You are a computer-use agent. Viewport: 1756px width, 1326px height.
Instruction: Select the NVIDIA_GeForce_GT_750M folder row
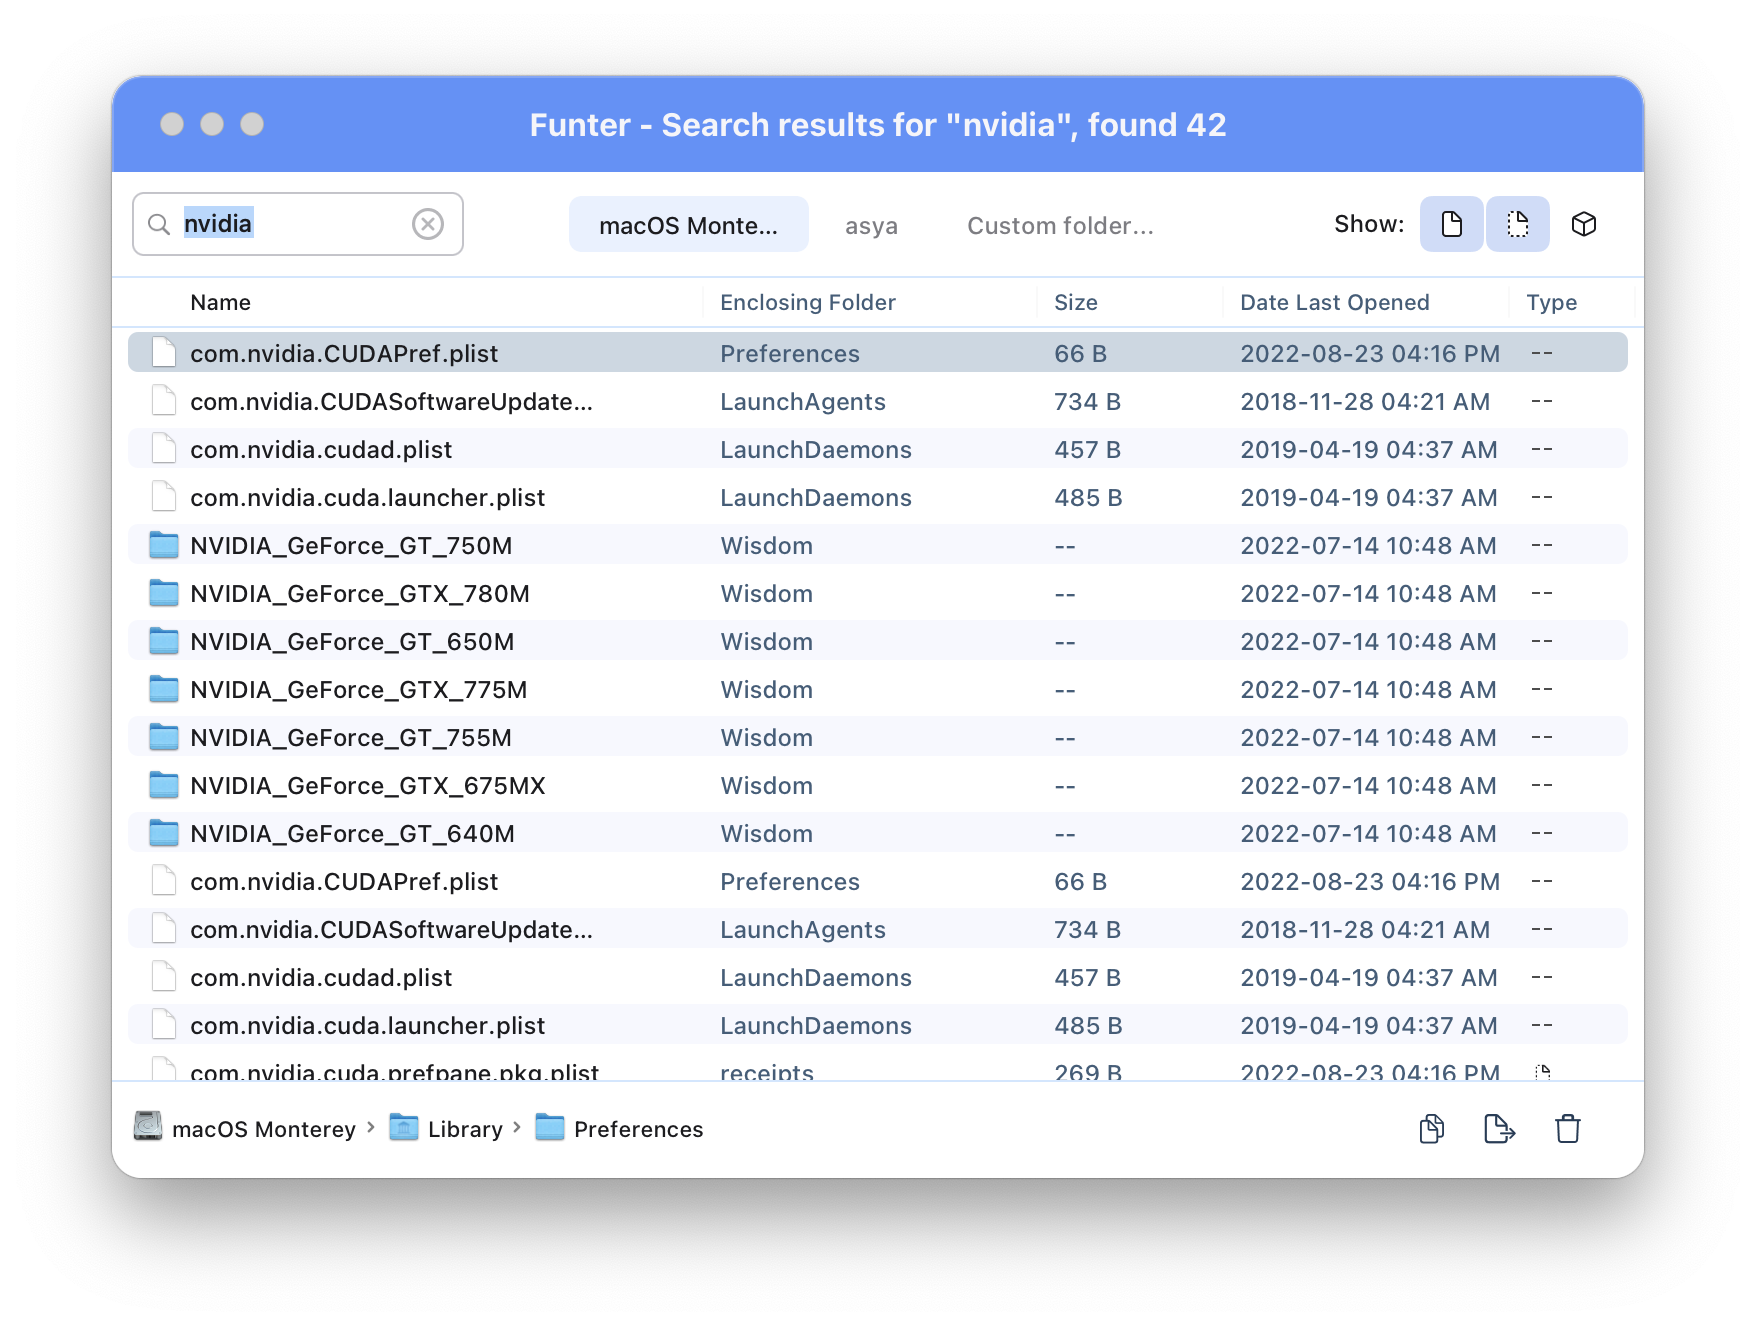click(878, 545)
